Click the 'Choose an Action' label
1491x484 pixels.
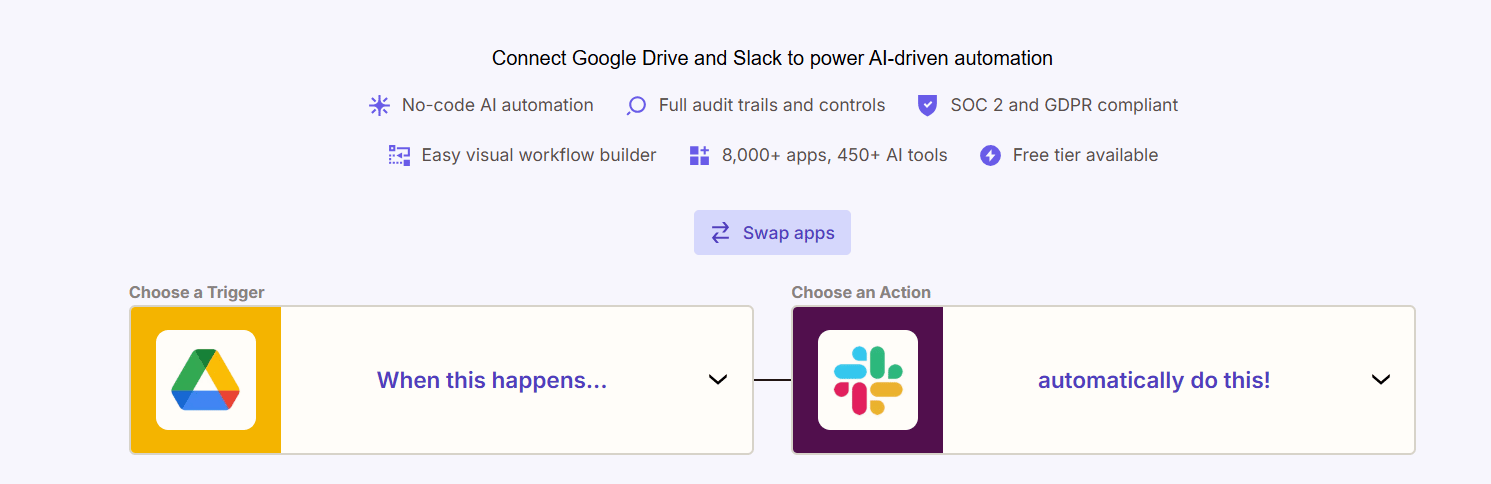click(x=861, y=292)
